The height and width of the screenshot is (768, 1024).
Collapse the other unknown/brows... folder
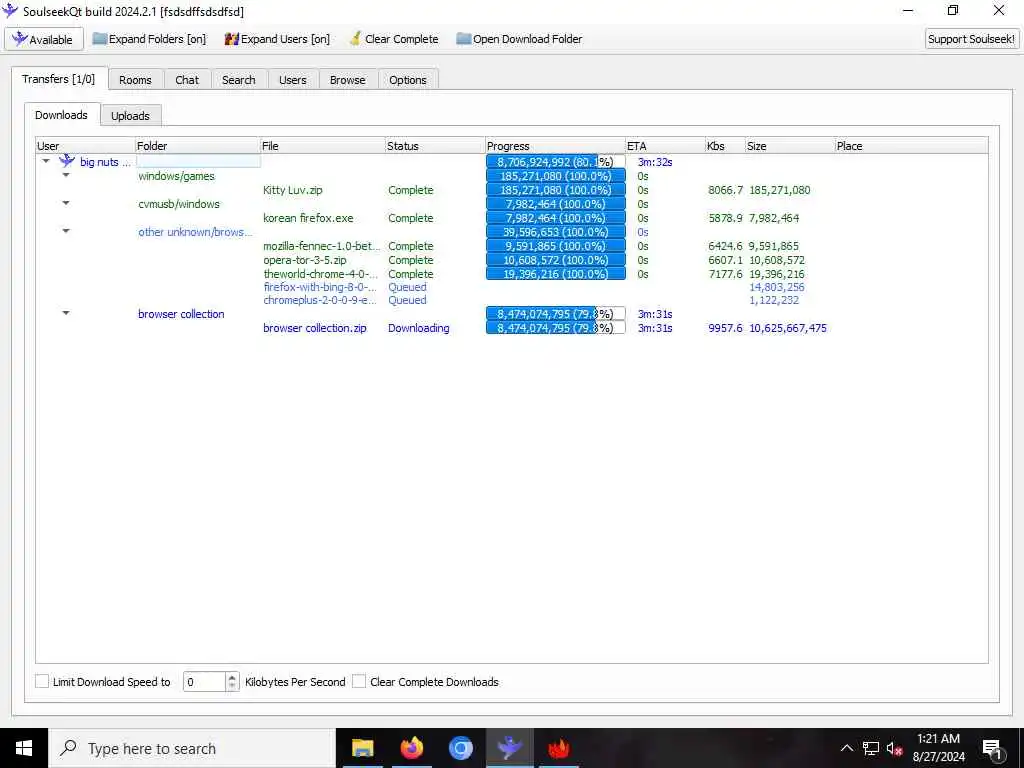click(66, 231)
